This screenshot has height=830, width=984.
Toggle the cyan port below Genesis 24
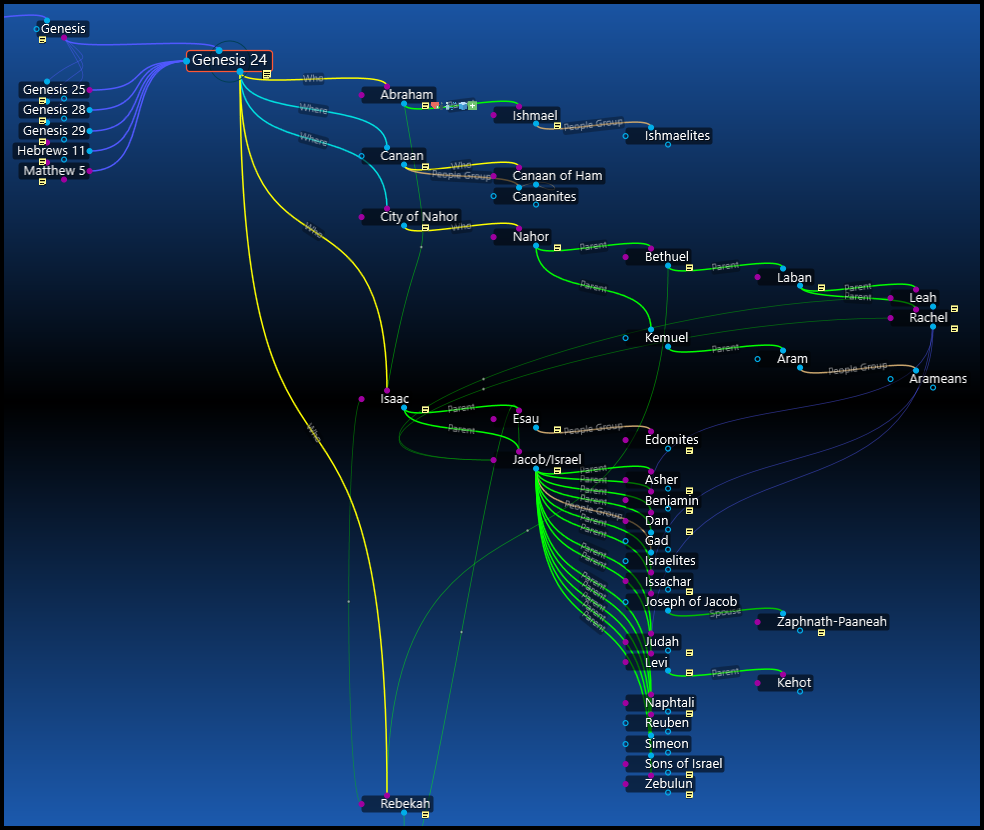pyautogui.click(x=240, y=71)
